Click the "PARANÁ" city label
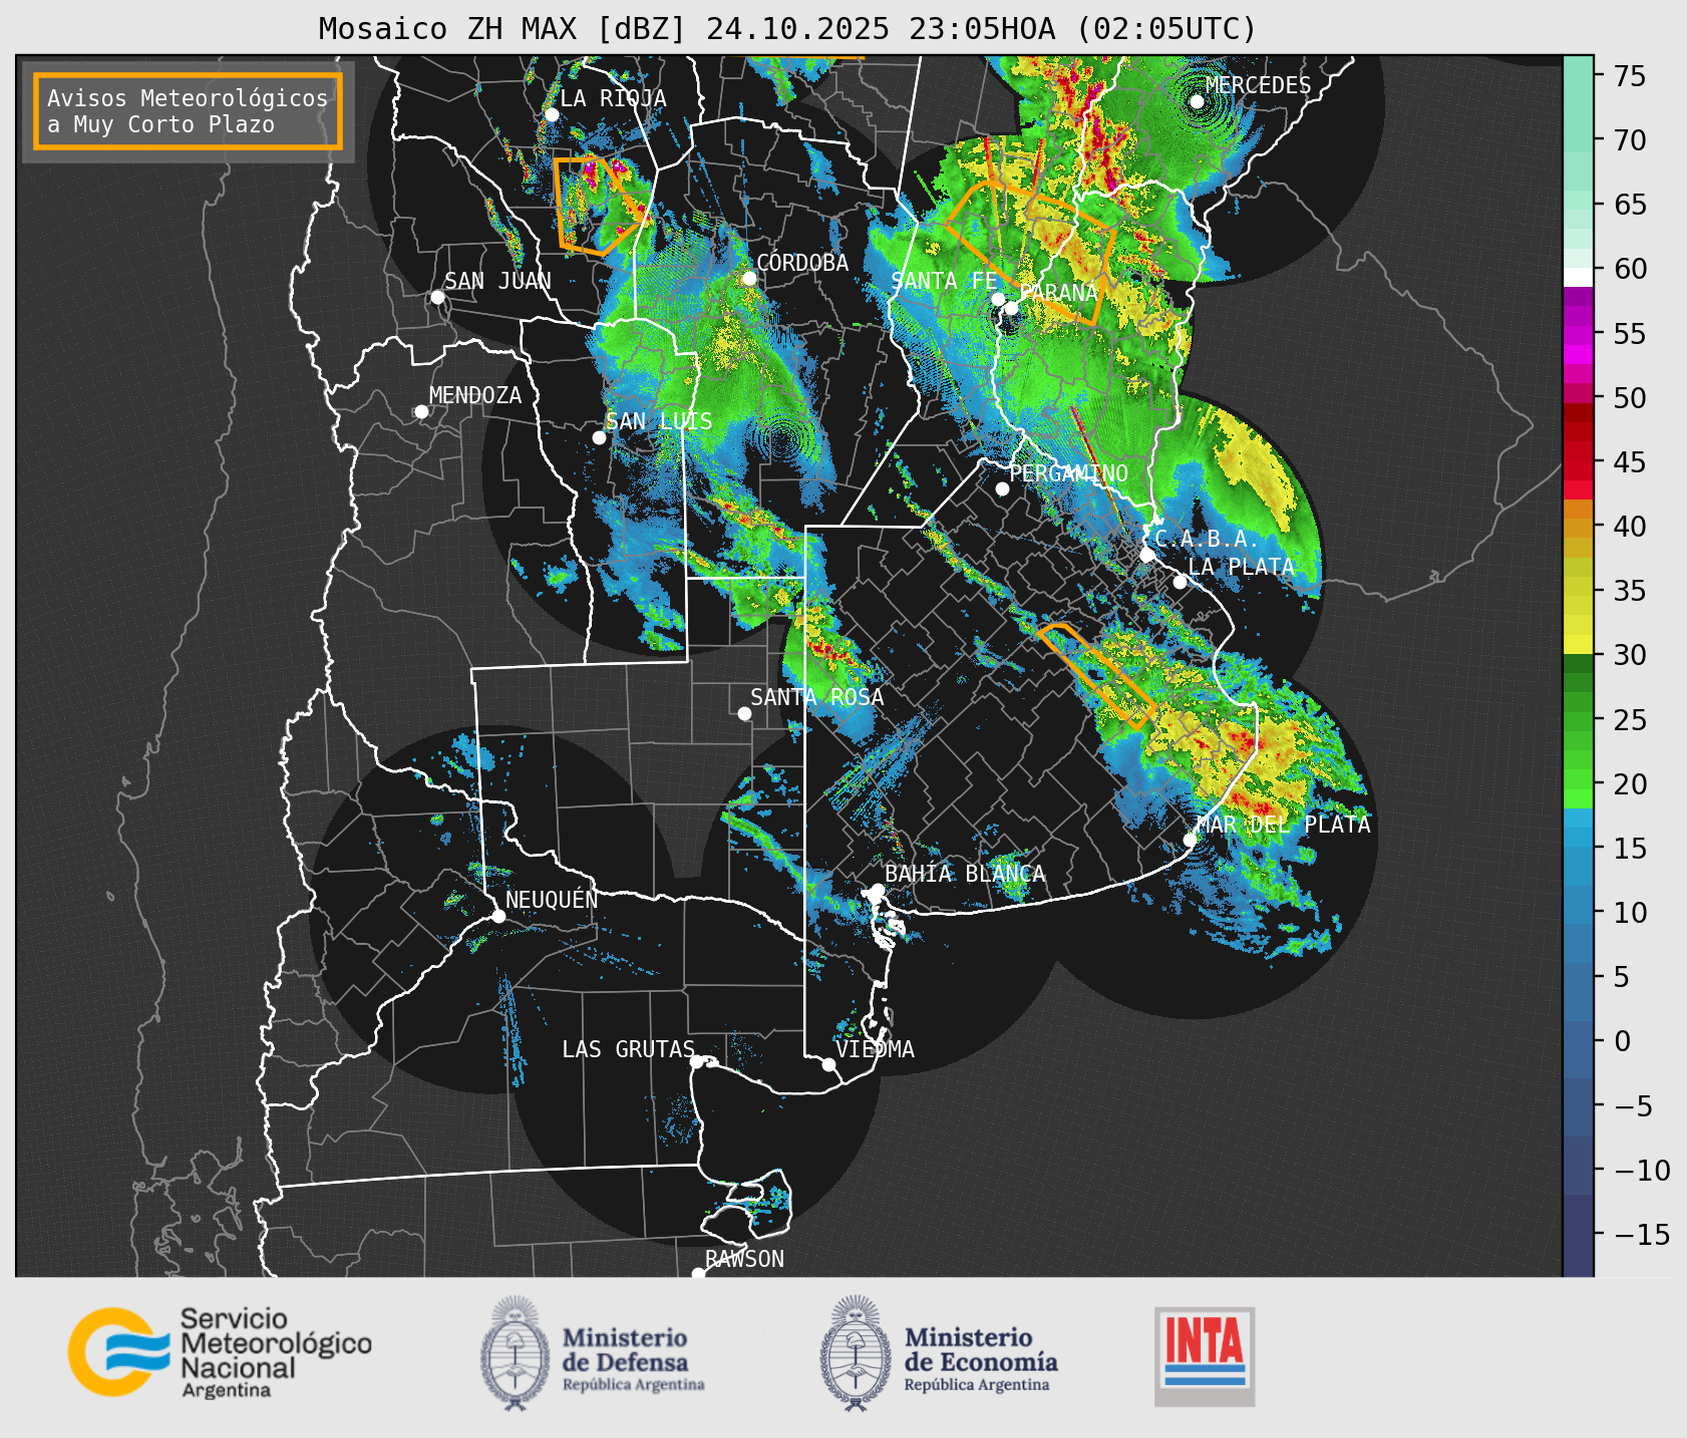This screenshot has width=1687, height=1438. pos(1058,293)
